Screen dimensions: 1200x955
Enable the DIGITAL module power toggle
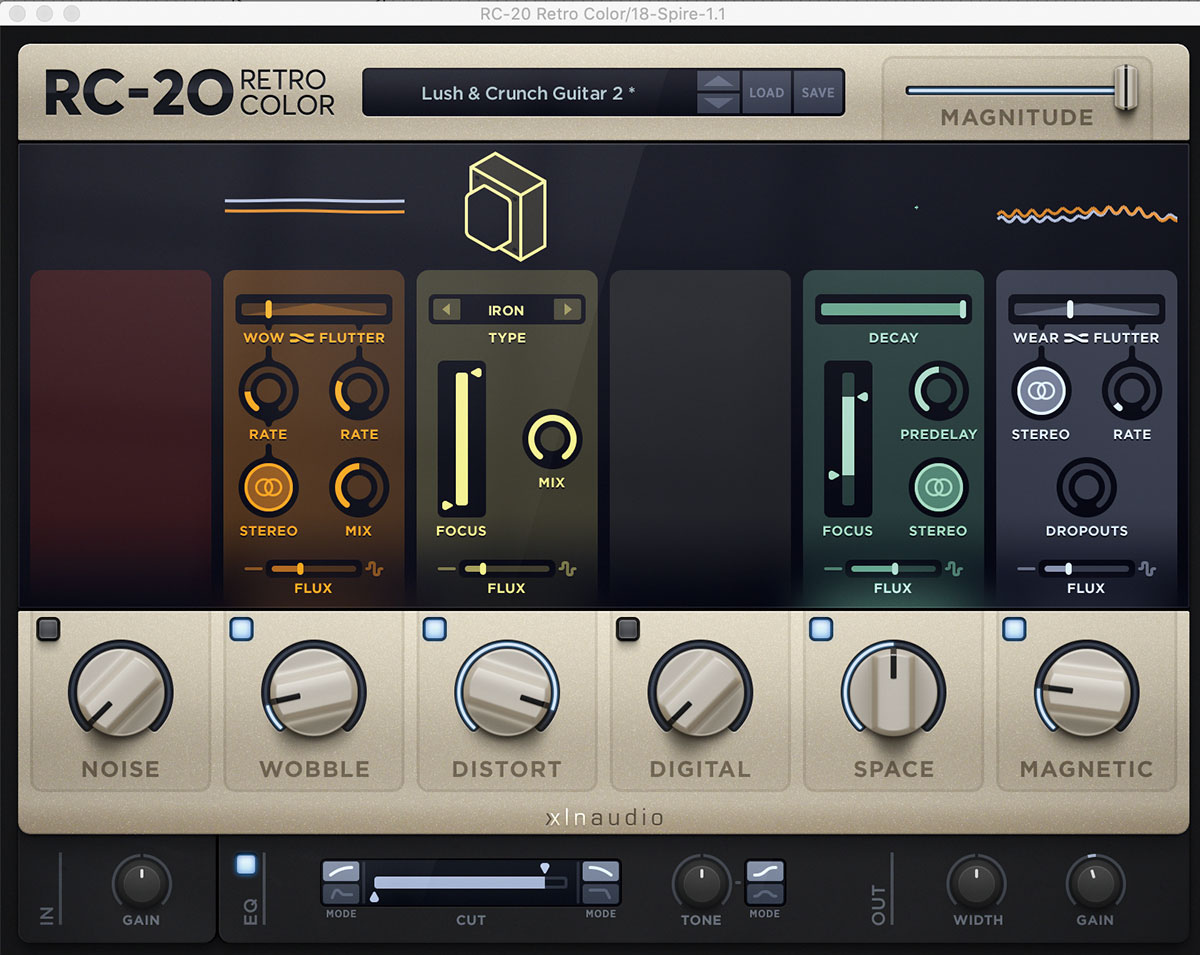click(x=627, y=629)
